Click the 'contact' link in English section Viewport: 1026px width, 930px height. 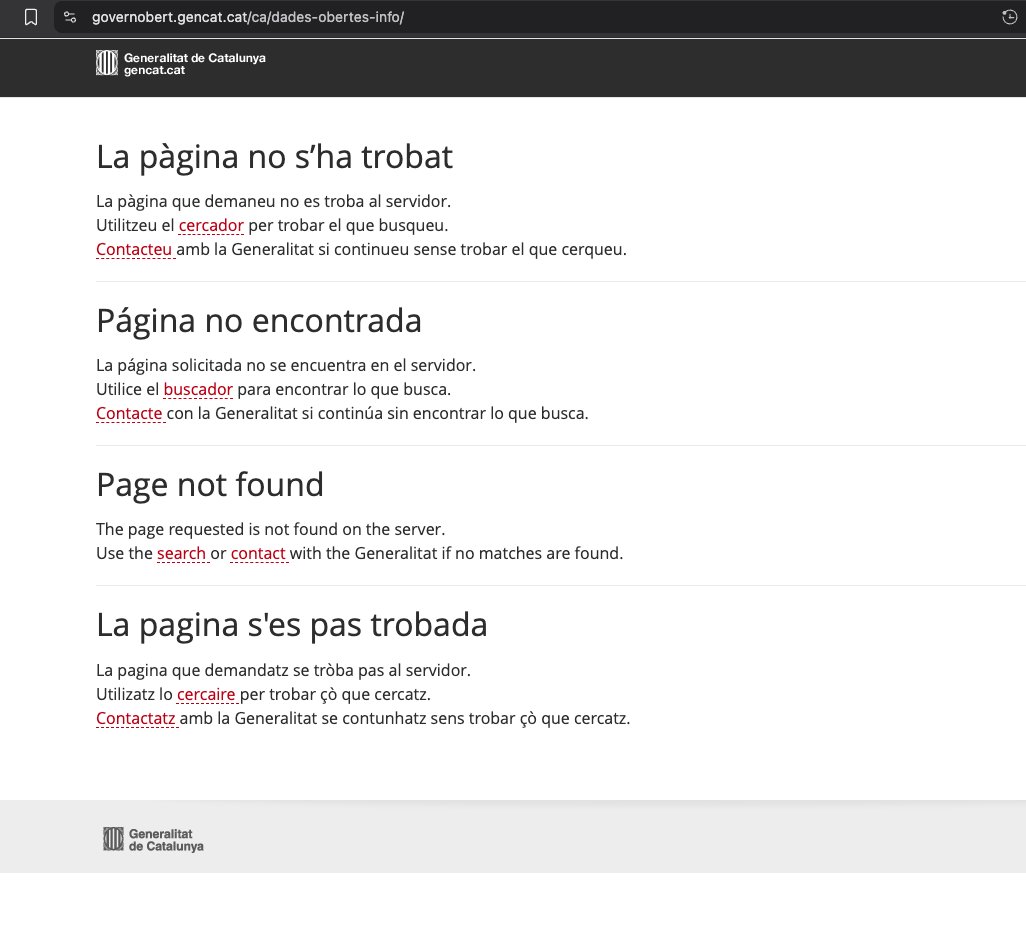click(258, 554)
